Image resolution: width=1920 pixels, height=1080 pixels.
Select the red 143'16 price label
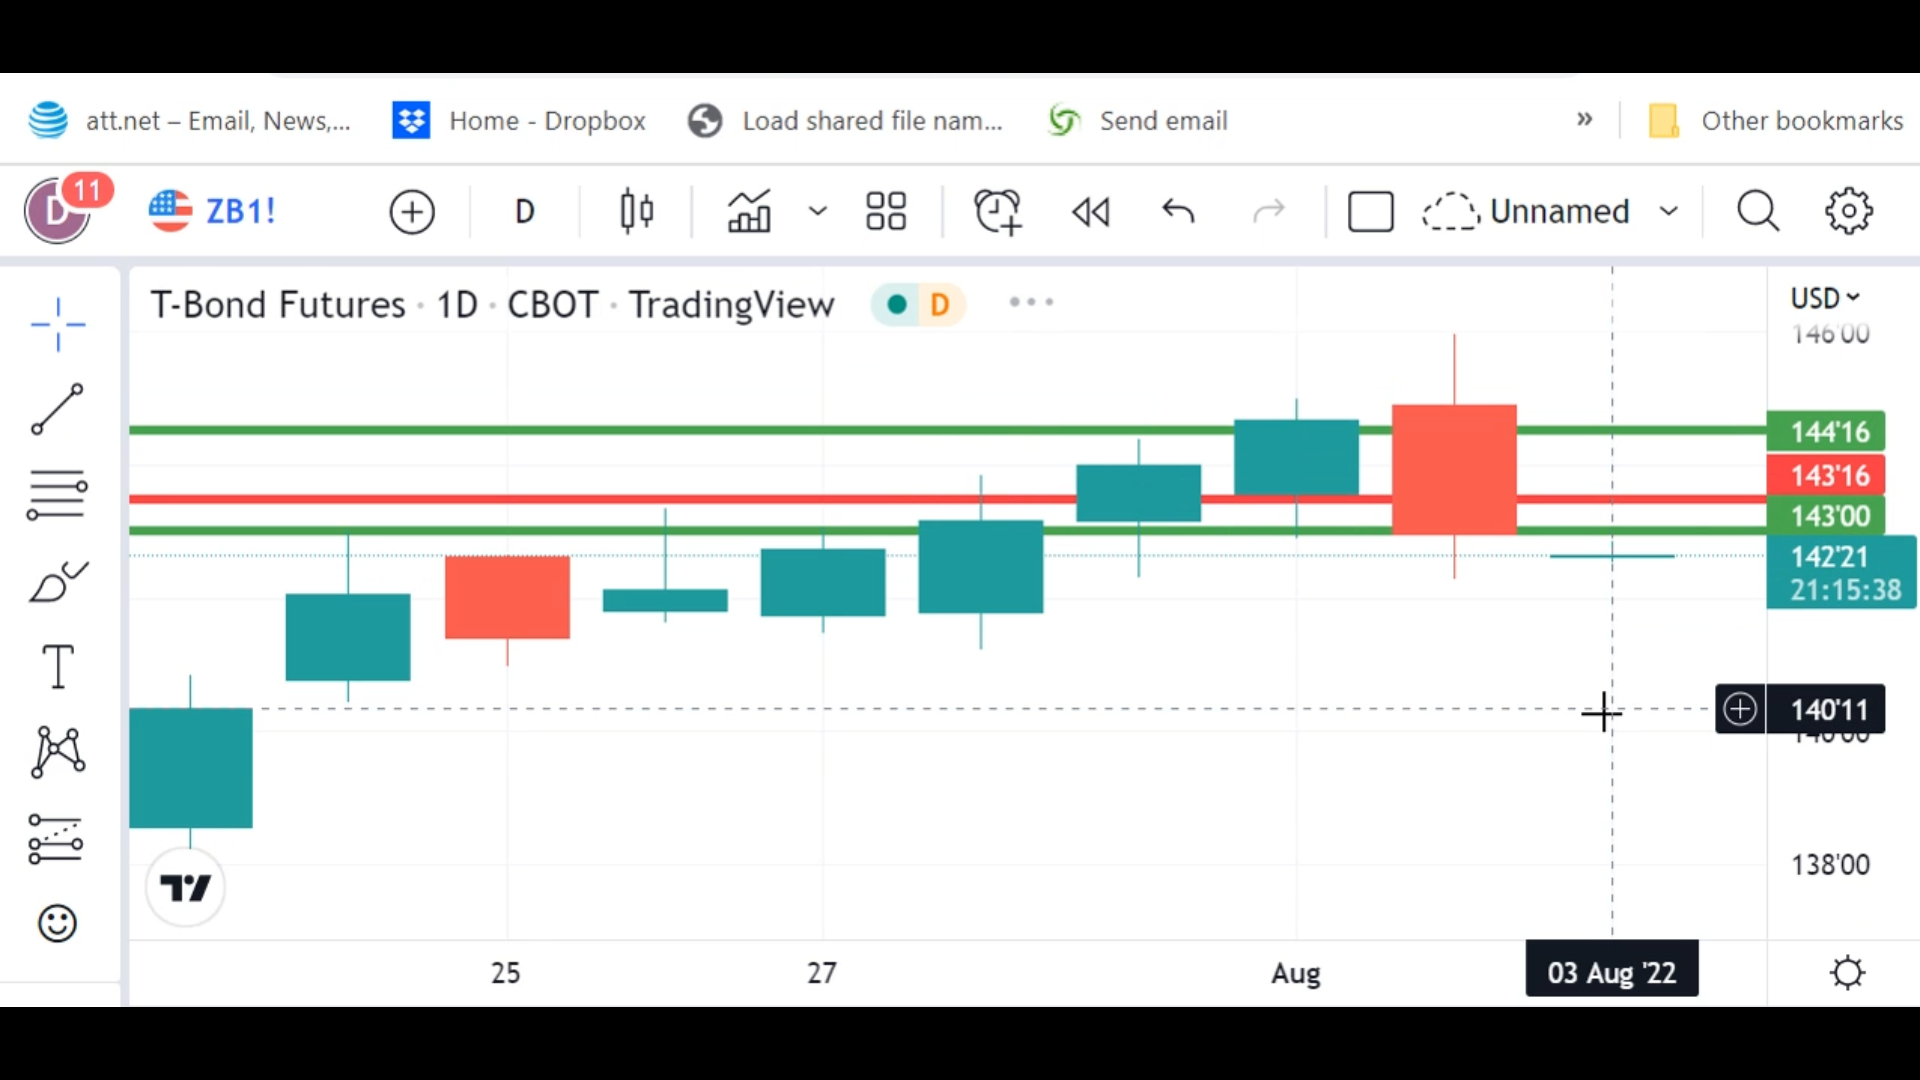point(1826,475)
